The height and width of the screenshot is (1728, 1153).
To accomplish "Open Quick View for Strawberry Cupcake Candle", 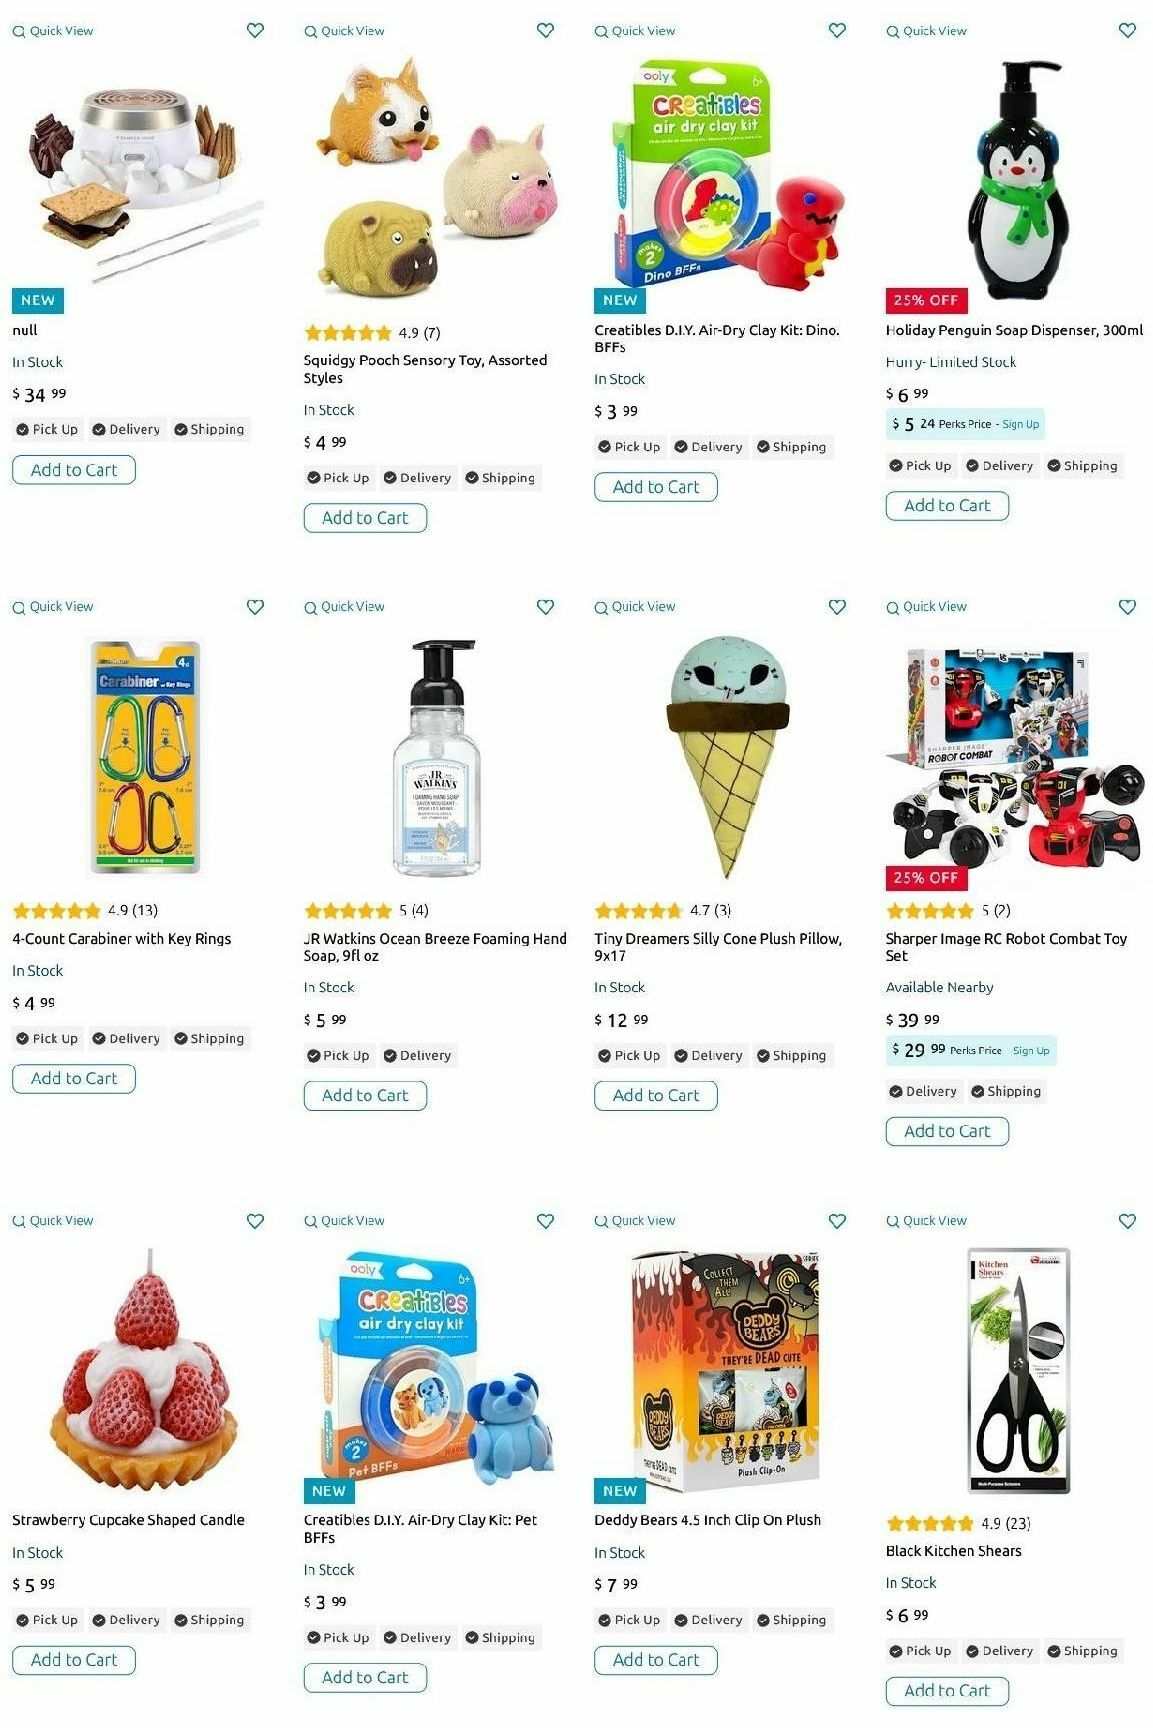I will pos(53,1221).
